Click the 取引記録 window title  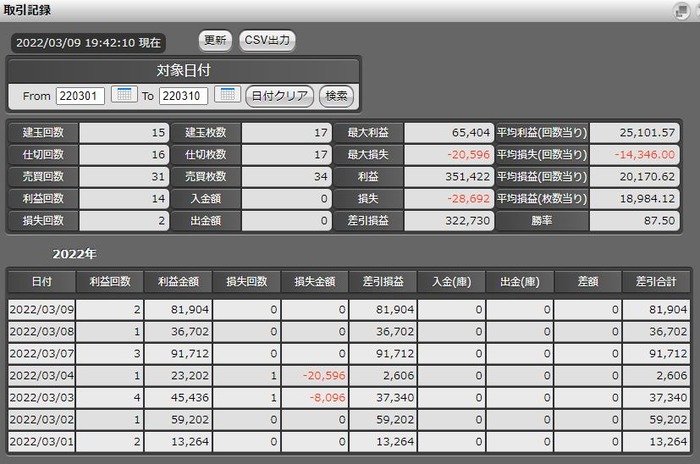(27, 10)
